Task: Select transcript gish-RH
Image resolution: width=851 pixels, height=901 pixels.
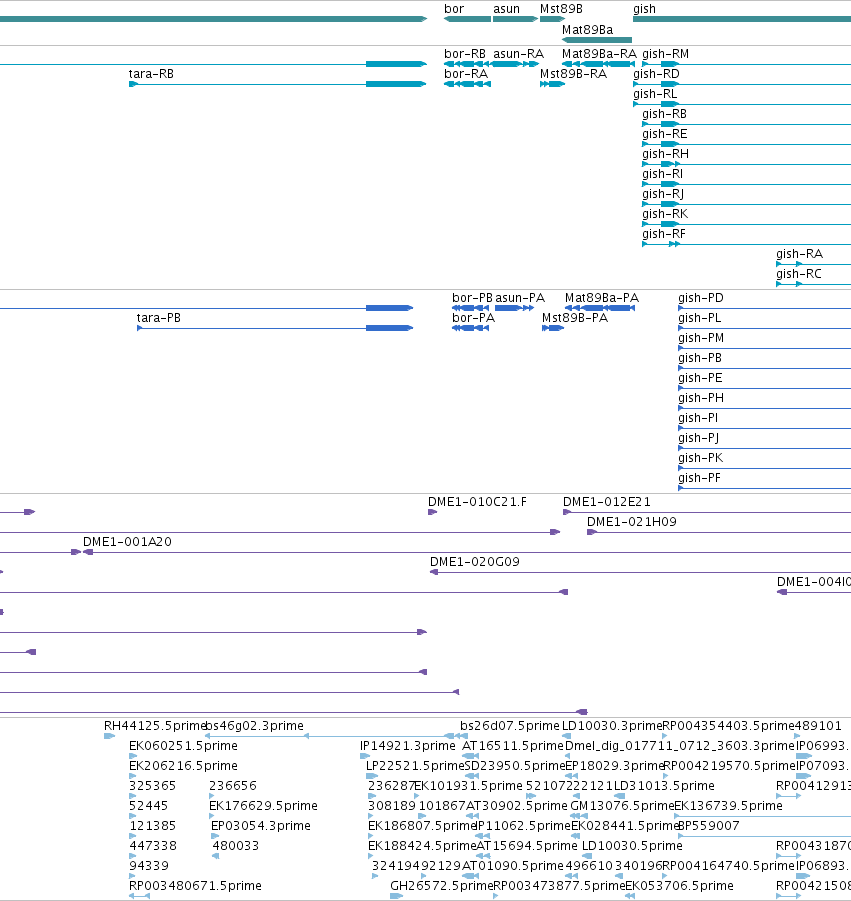Action: 665,154
